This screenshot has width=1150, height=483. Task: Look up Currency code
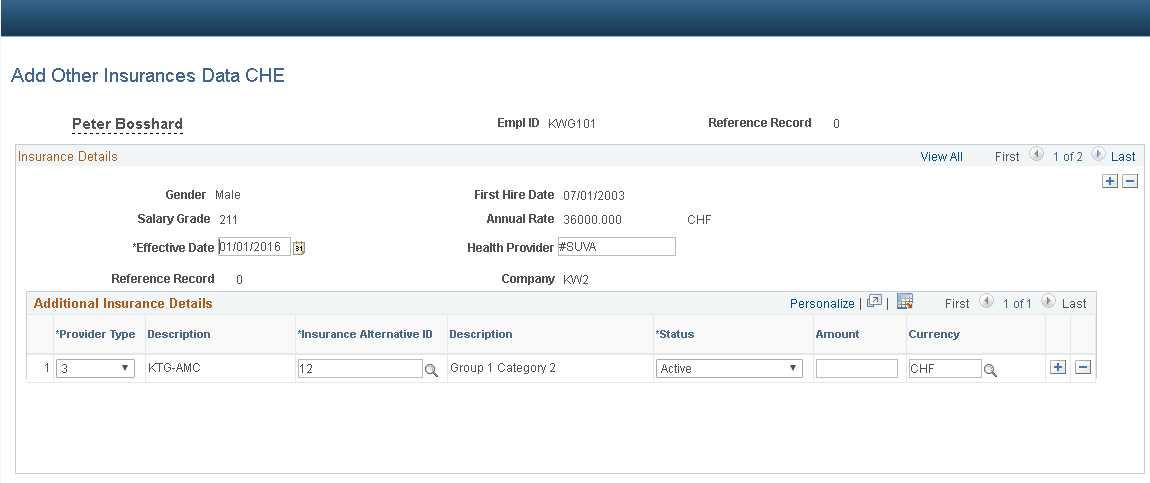pyautogui.click(x=990, y=370)
